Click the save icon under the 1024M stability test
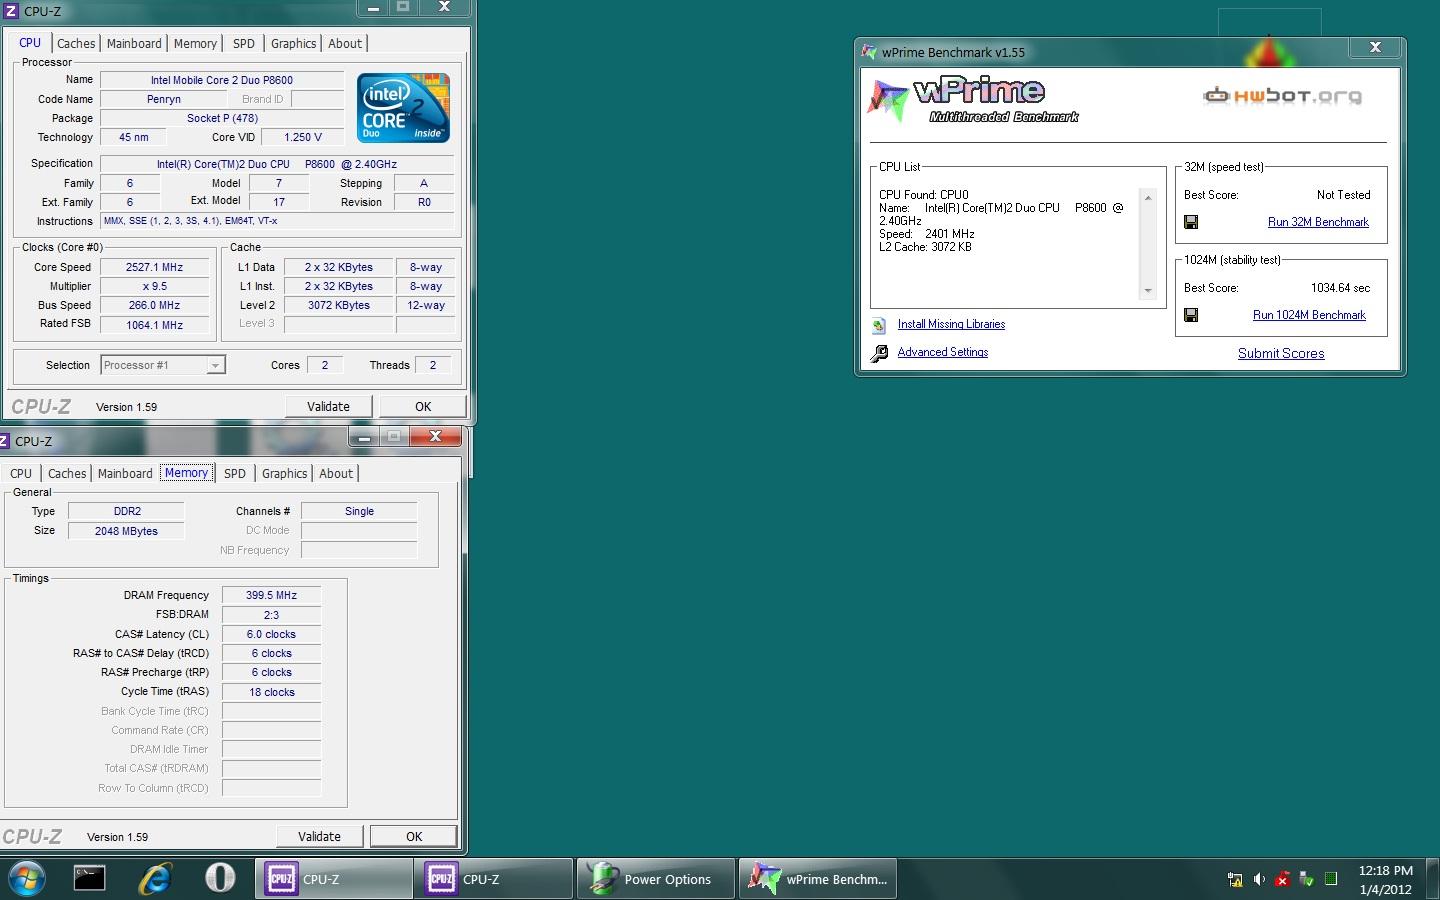1440x900 pixels. click(1190, 315)
